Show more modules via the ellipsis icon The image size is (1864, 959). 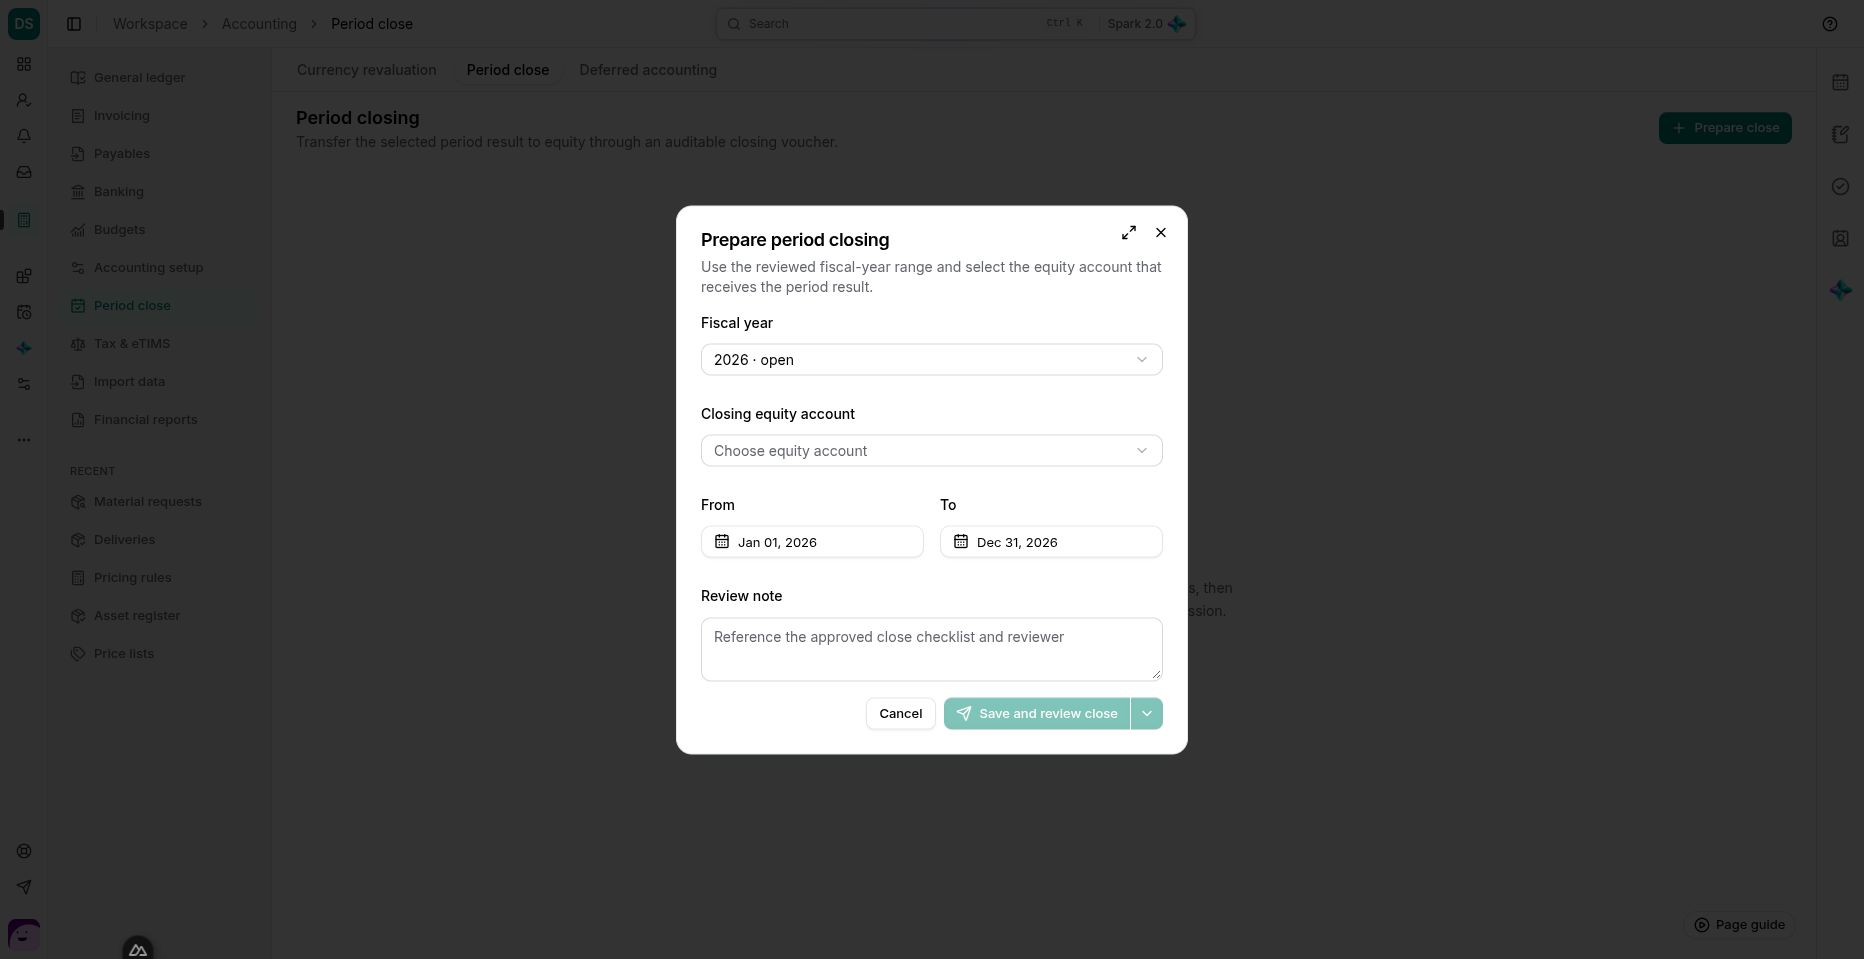(24, 440)
